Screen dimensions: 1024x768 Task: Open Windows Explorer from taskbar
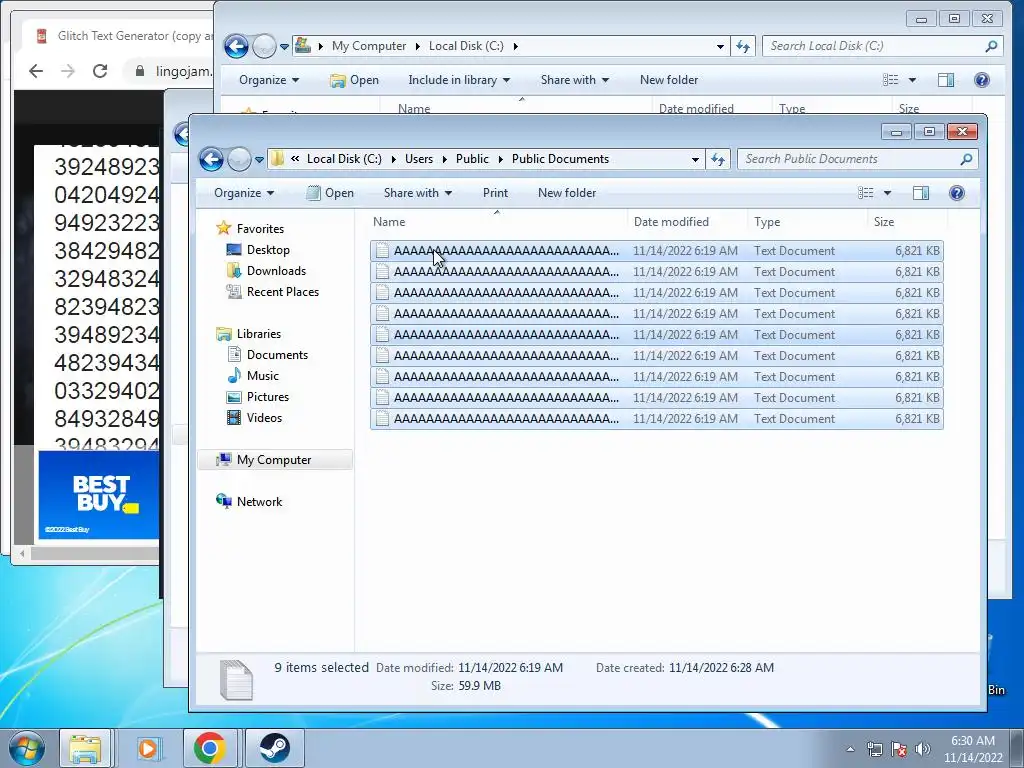pos(85,748)
